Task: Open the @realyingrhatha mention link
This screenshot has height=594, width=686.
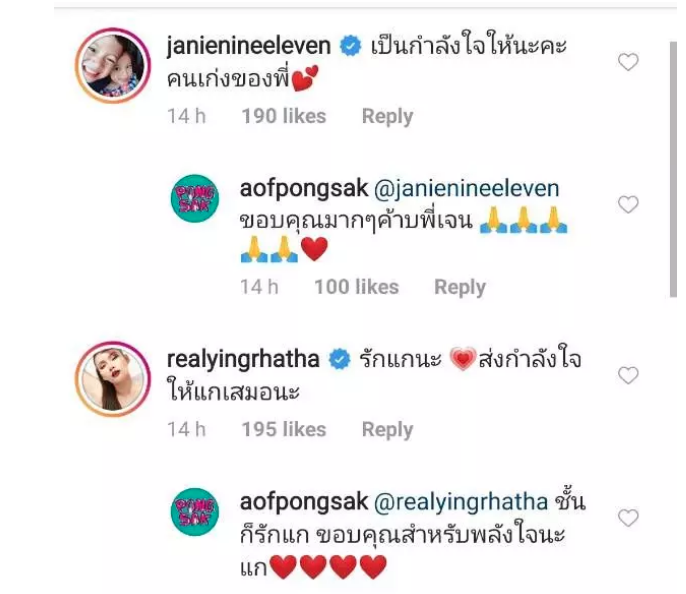Action: point(461,502)
